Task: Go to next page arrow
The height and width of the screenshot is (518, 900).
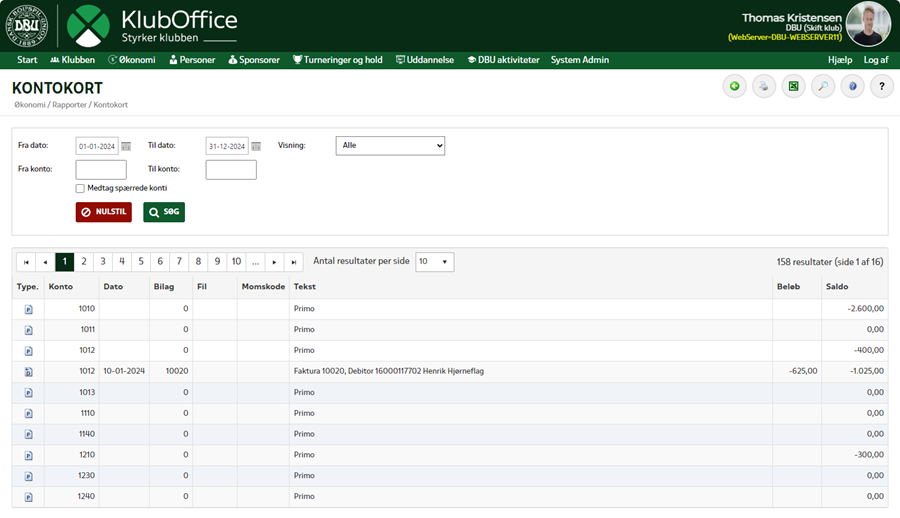Action: click(274, 262)
